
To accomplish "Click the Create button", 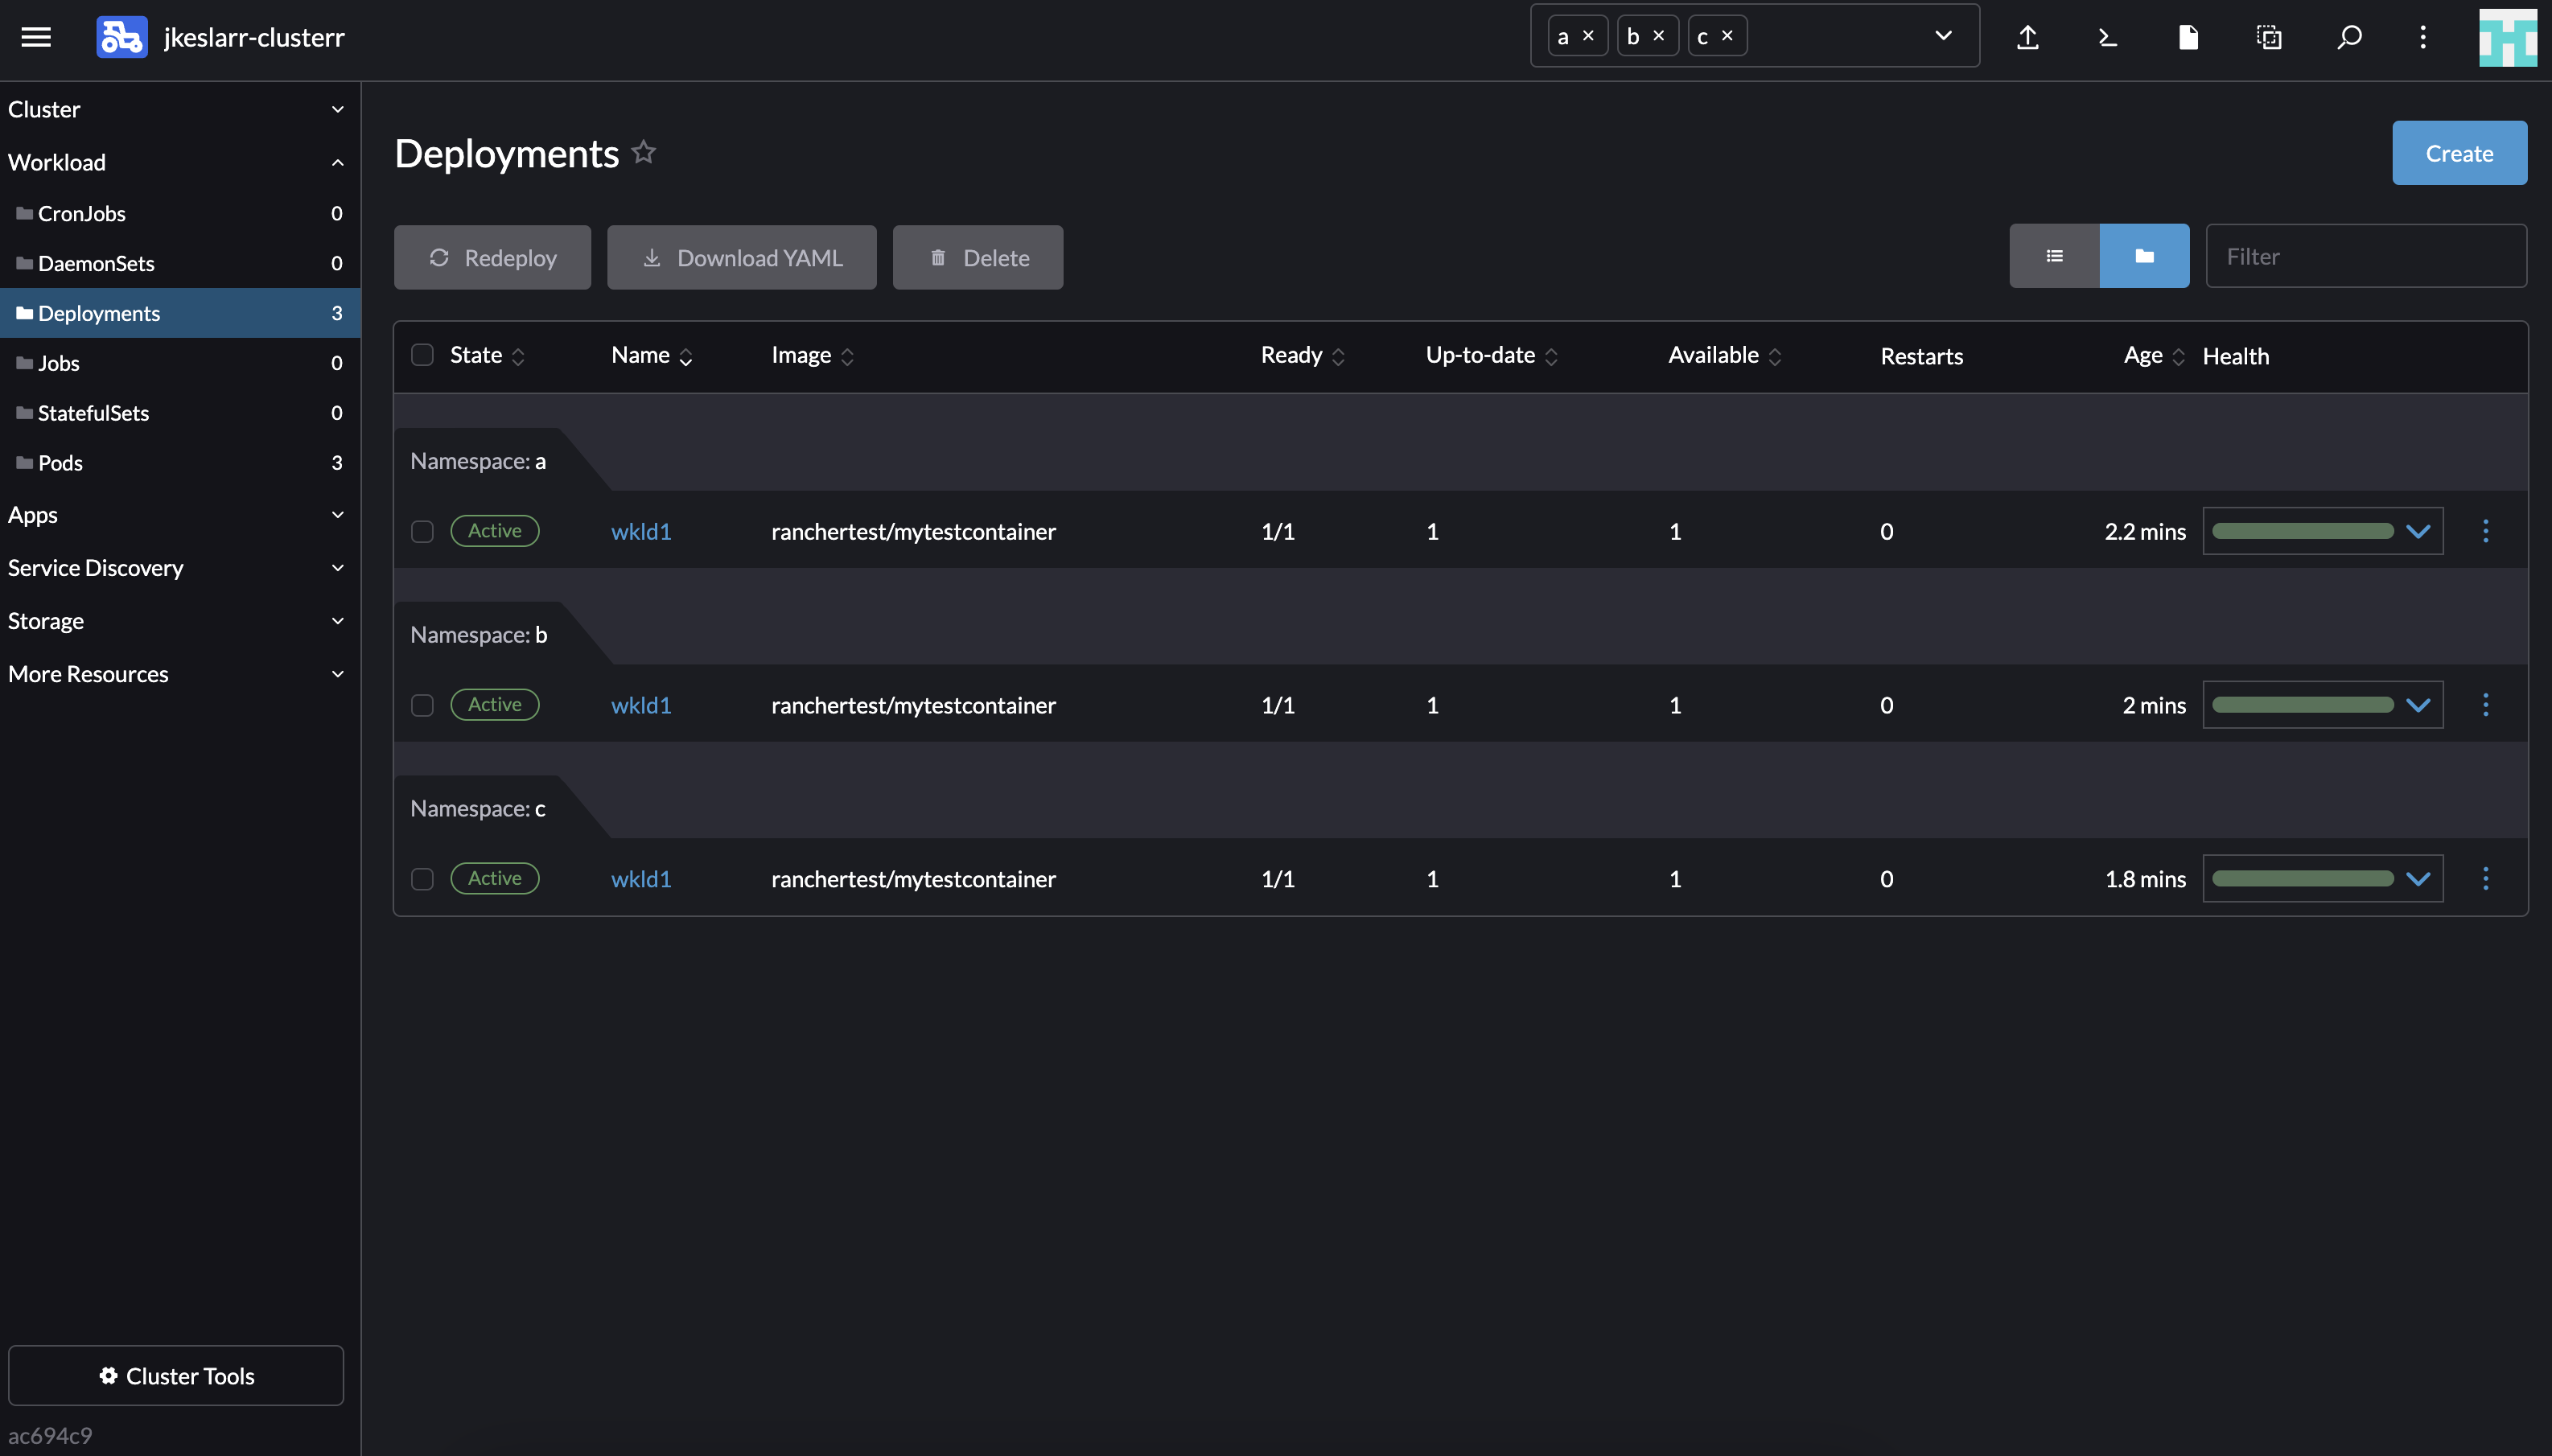I will click(x=2459, y=152).
